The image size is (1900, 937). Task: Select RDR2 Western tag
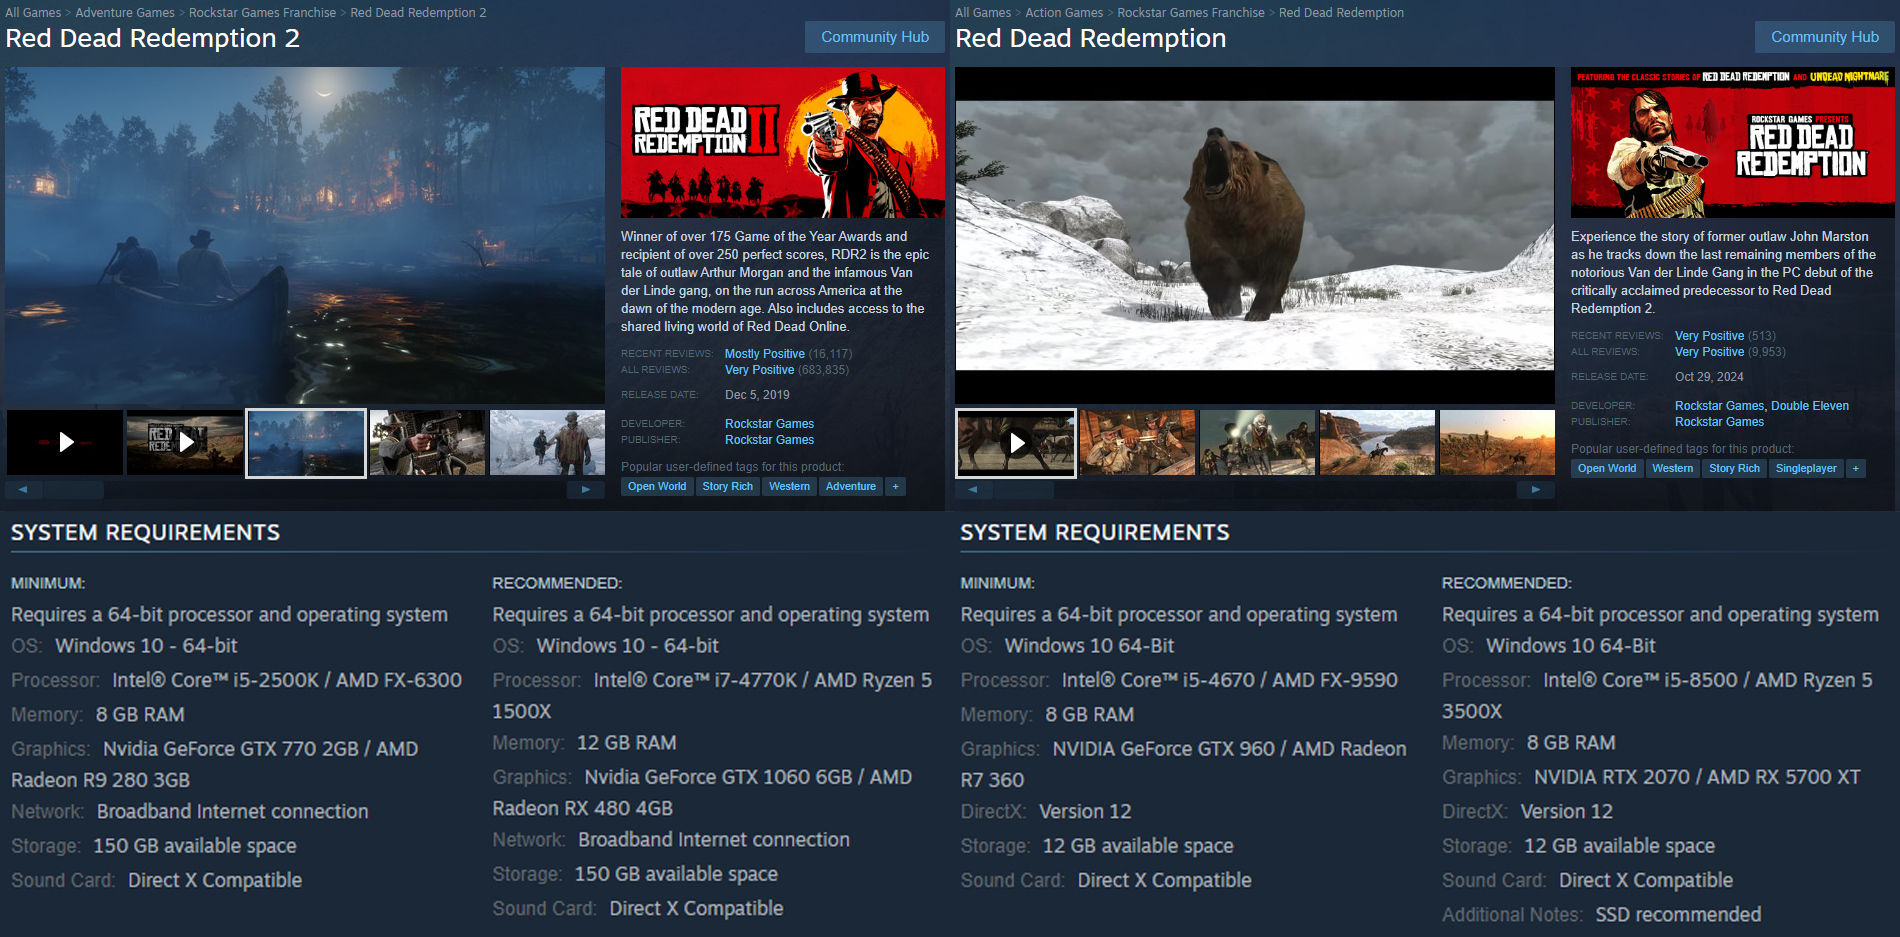tap(789, 486)
